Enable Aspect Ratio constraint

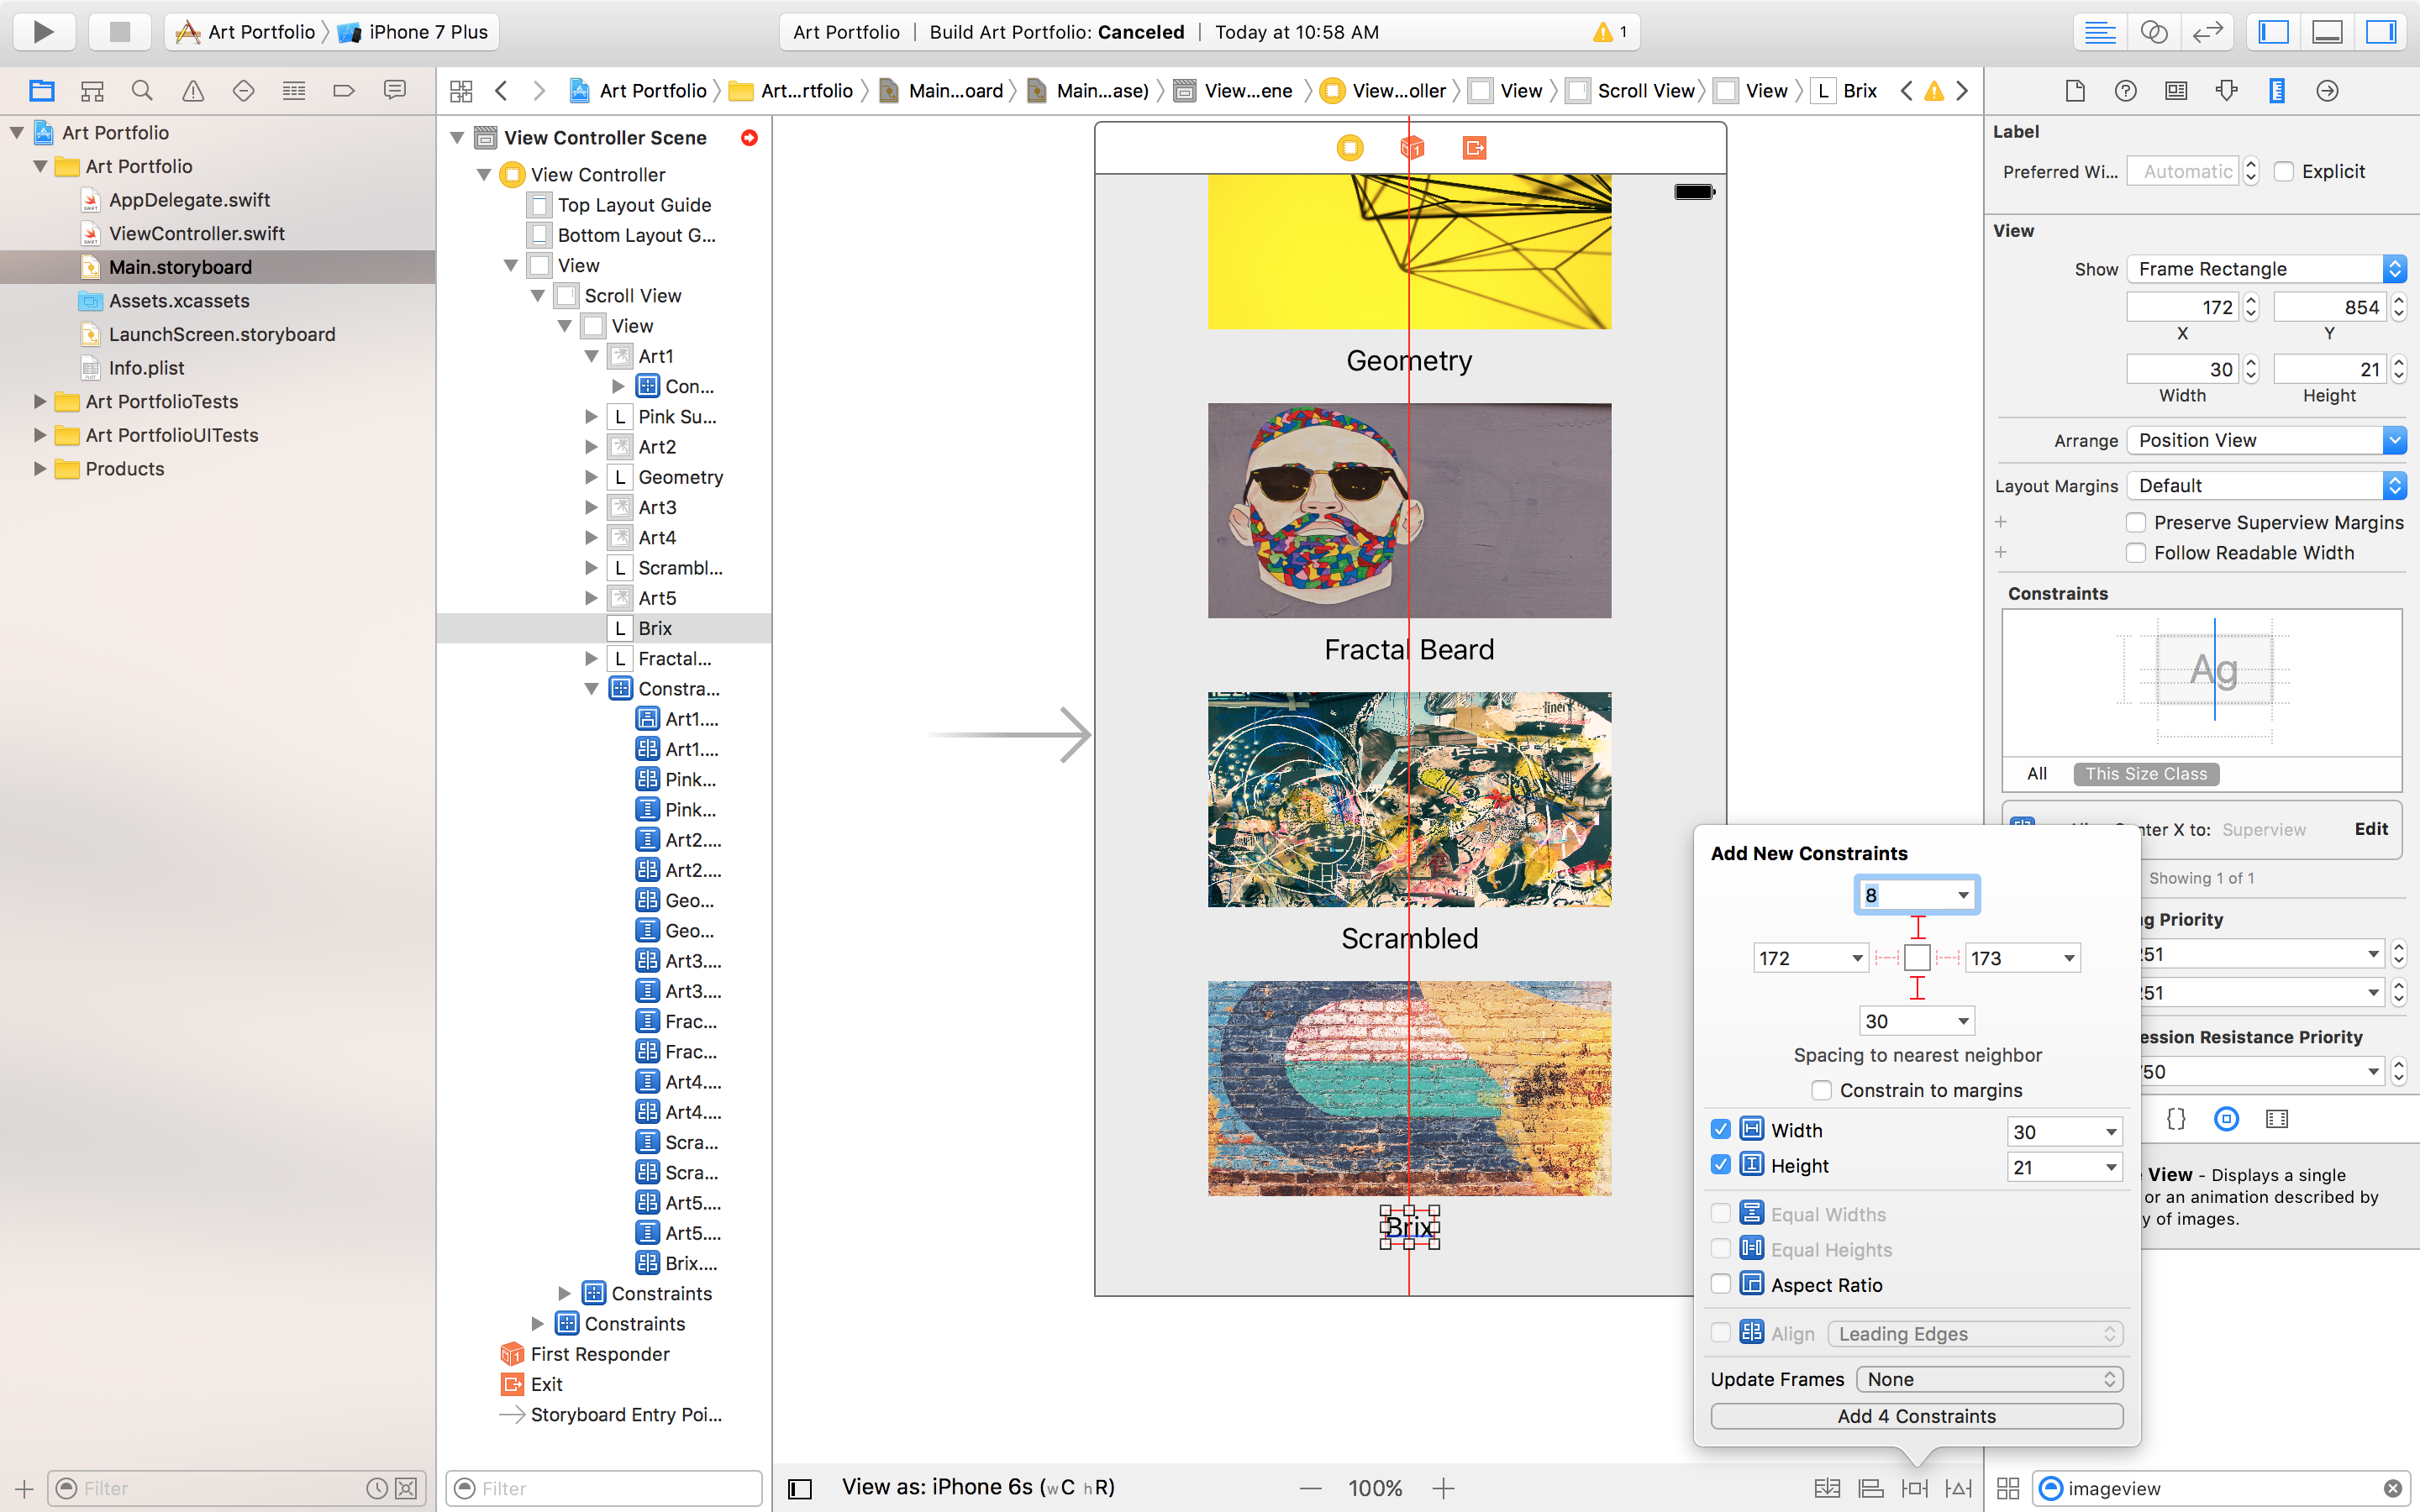[x=1722, y=1284]
